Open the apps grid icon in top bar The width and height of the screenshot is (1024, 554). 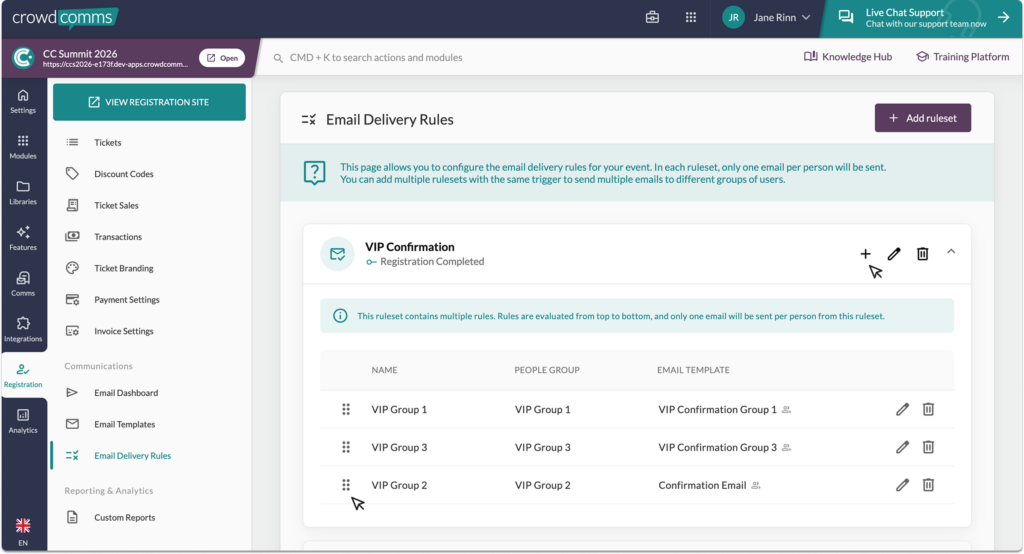point(691,17)
